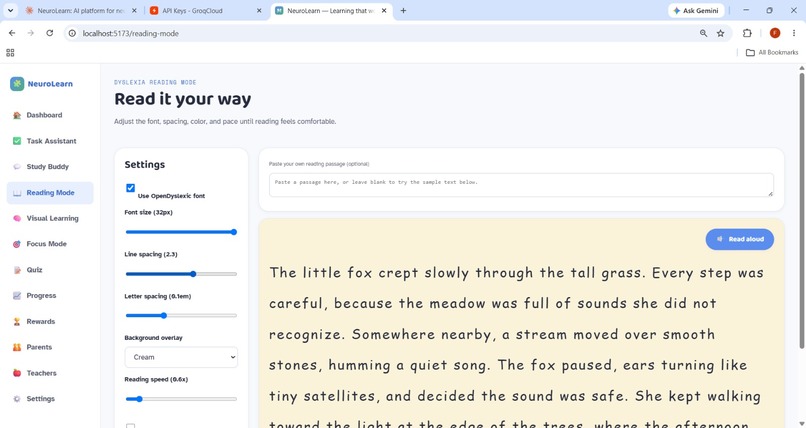Click the zoom magnifier icon in address bar
Image resolution: width=806 pixels, height=428 pixels.
[x=703, y=33]
